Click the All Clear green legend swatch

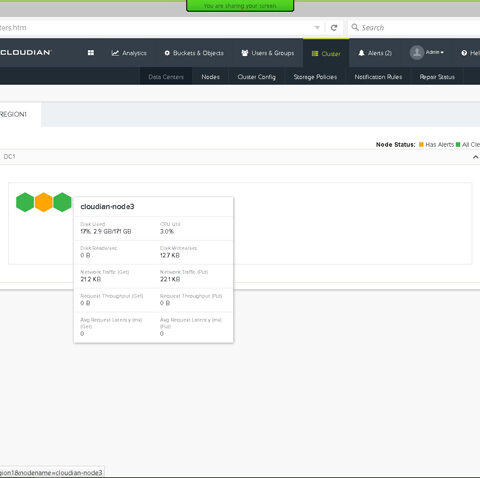[458, 144]
